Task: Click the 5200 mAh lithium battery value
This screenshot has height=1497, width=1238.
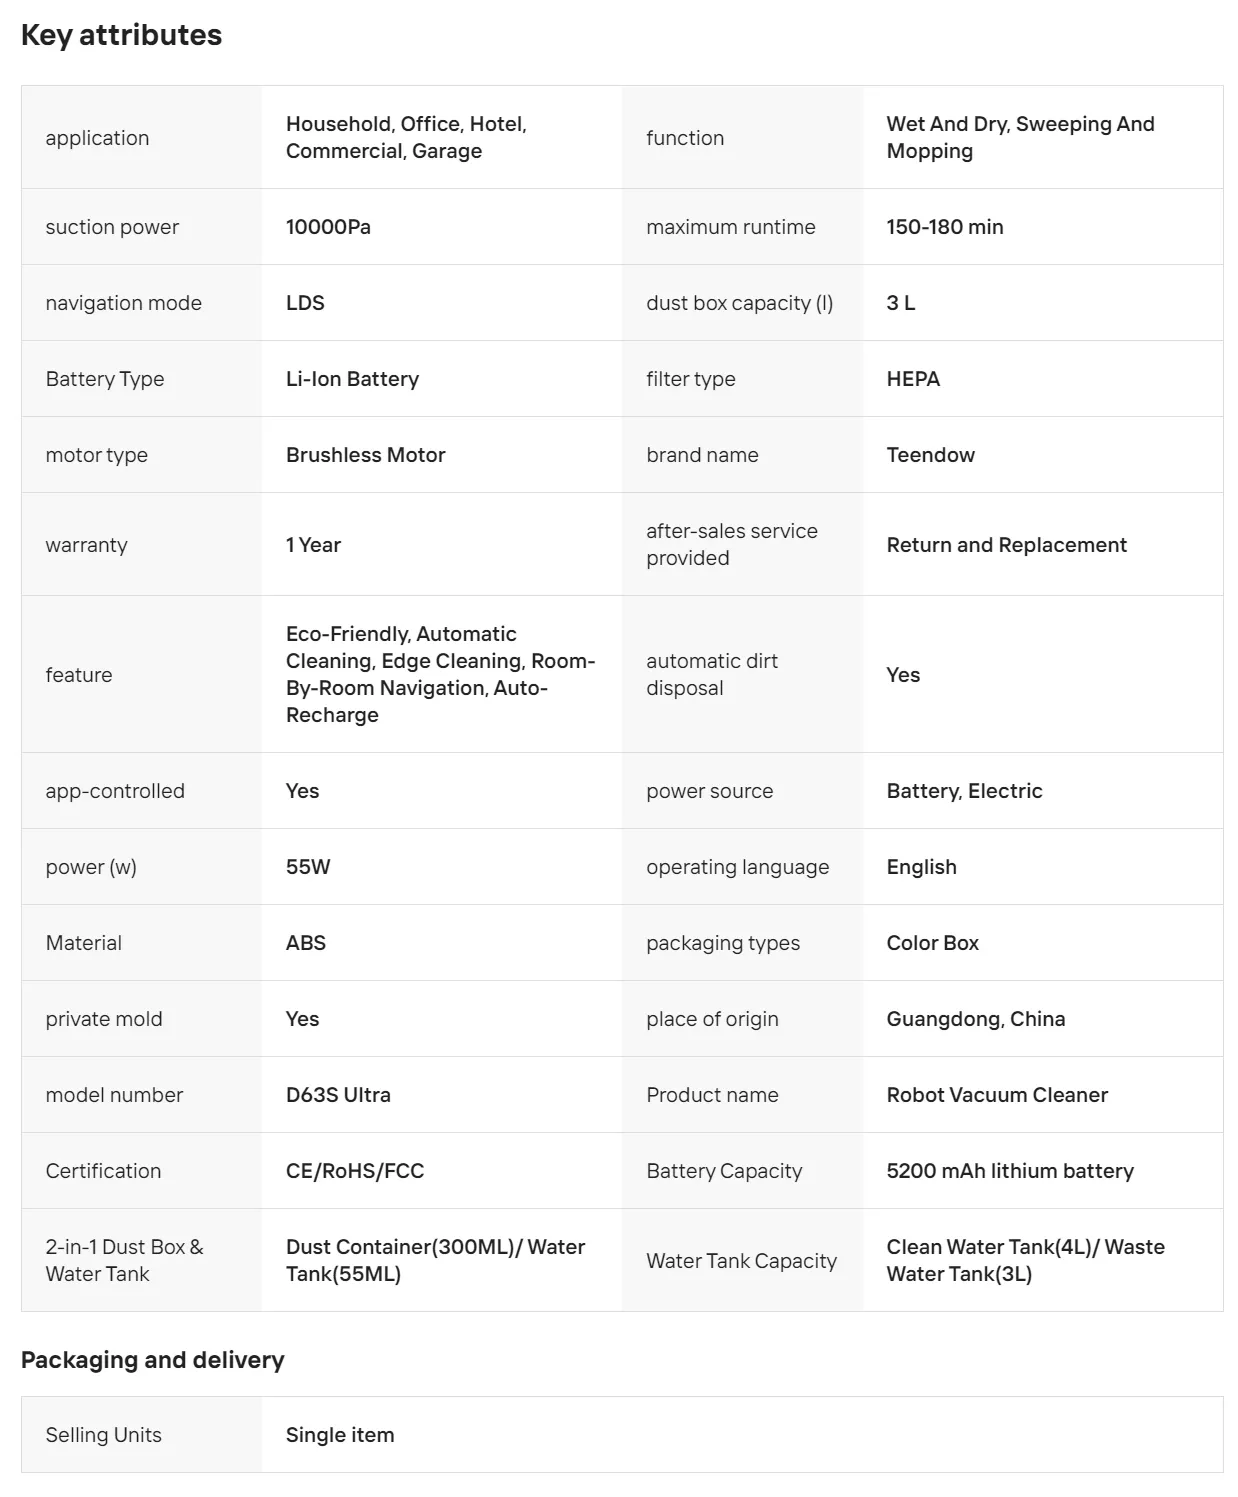Action: pos(1010,1171)
